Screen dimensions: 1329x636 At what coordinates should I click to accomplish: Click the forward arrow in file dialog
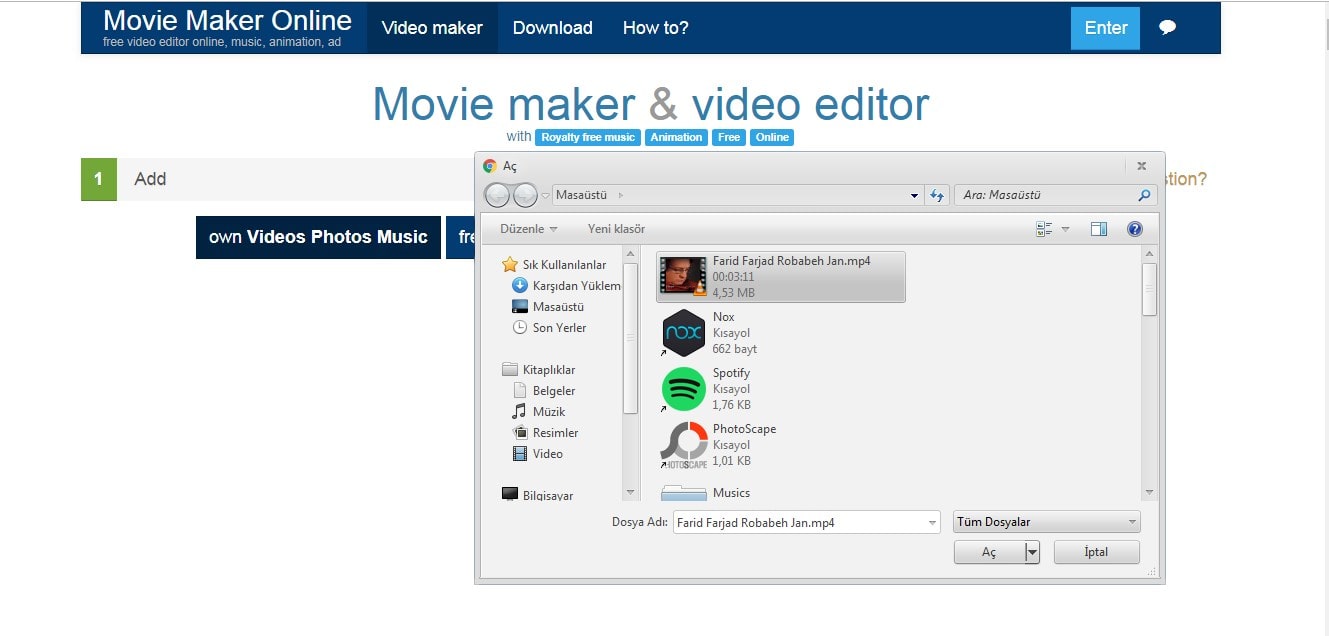pos(525,195)
